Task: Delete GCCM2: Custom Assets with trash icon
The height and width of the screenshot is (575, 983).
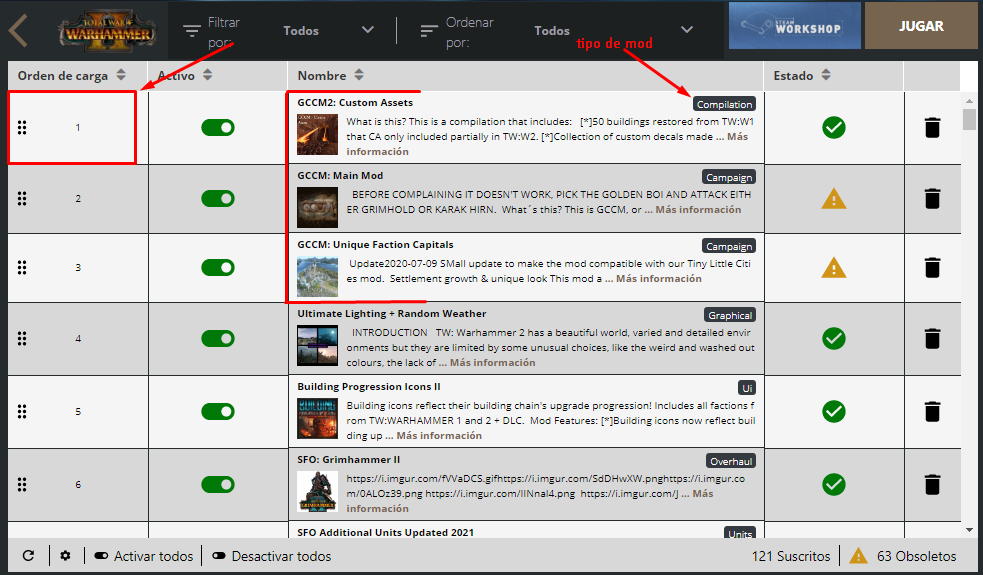Action: (x=932, y=128)
